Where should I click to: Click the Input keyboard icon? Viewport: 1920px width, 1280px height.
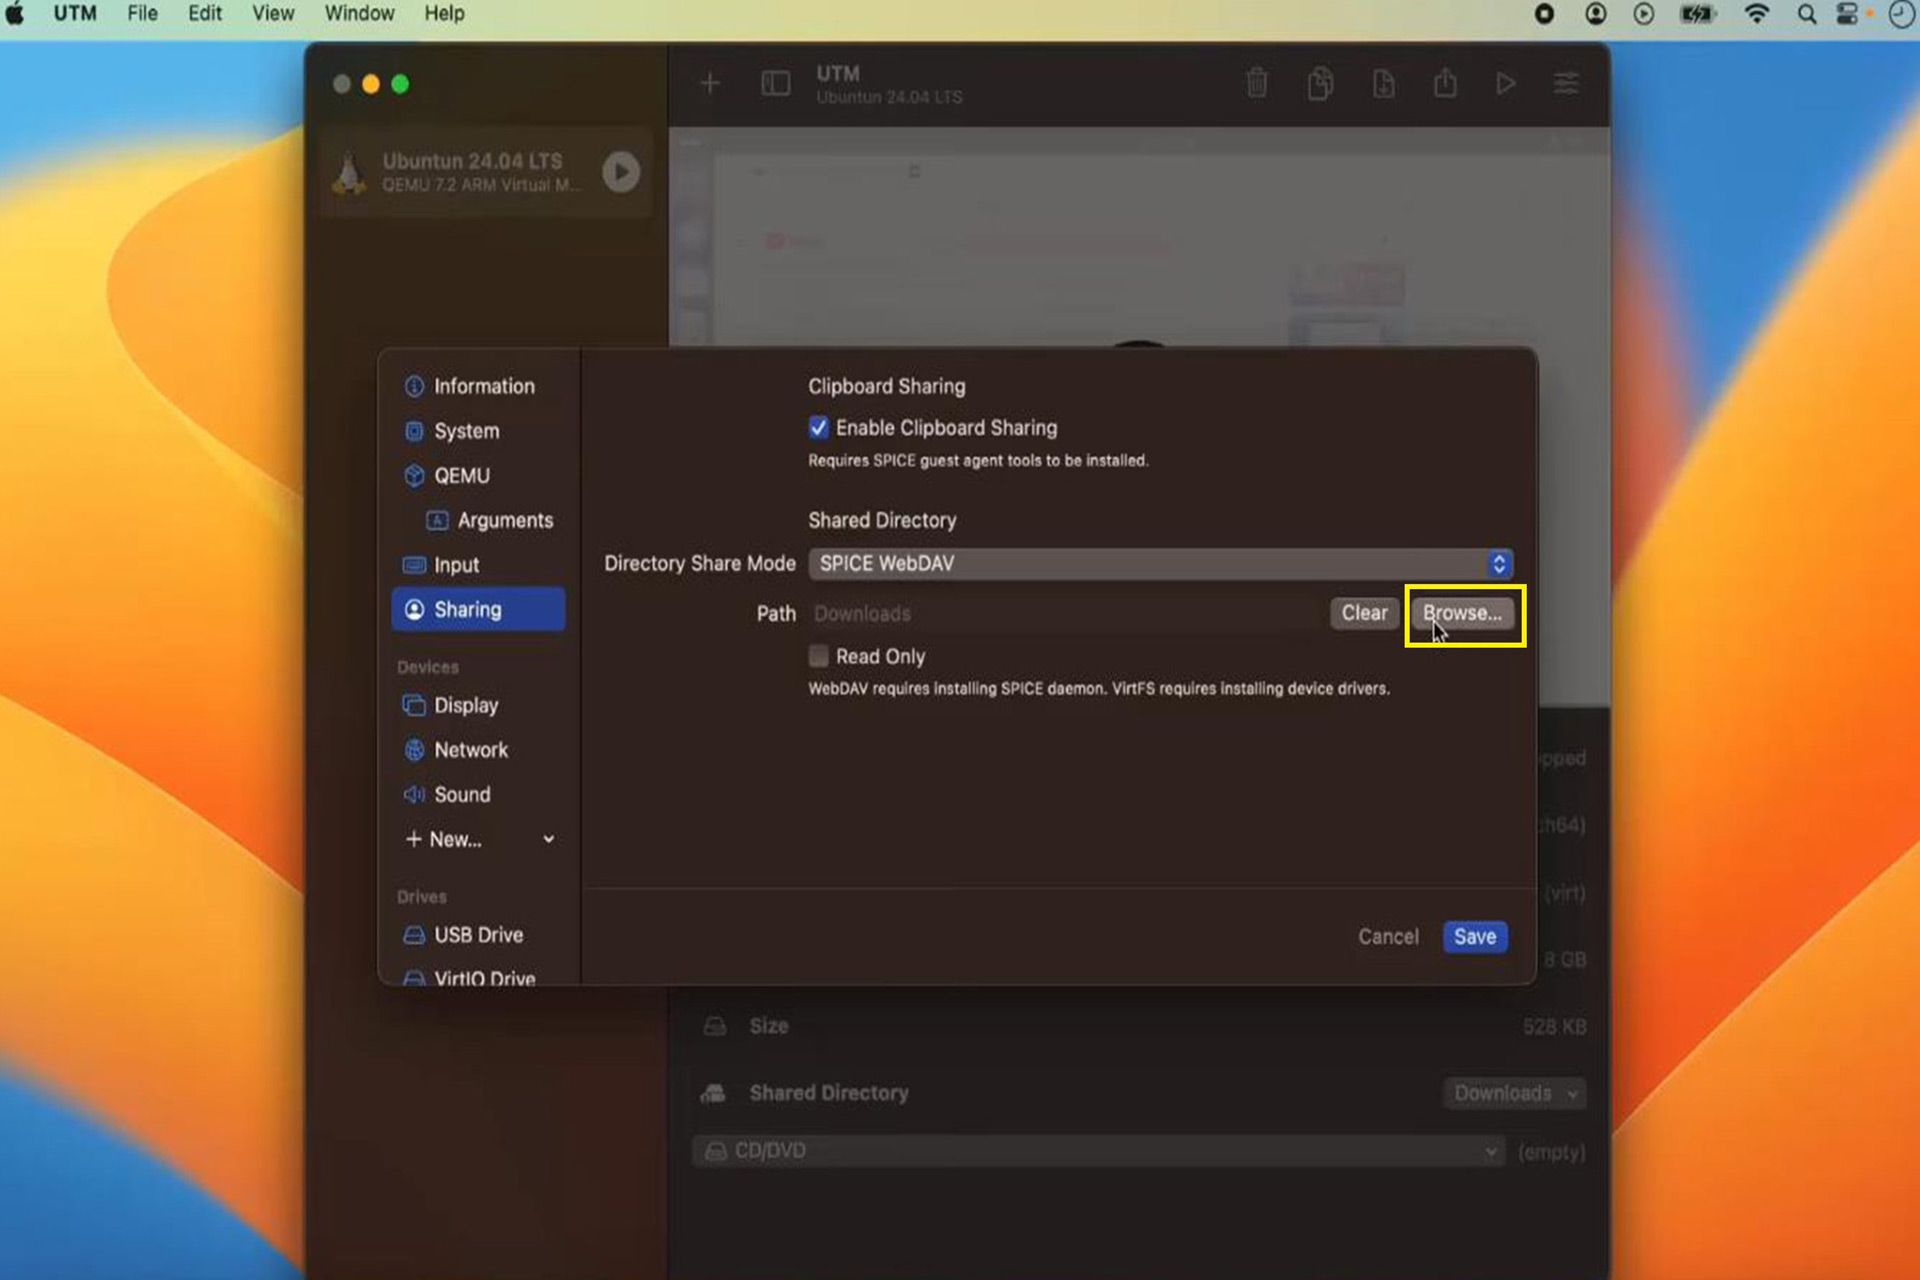414,565
